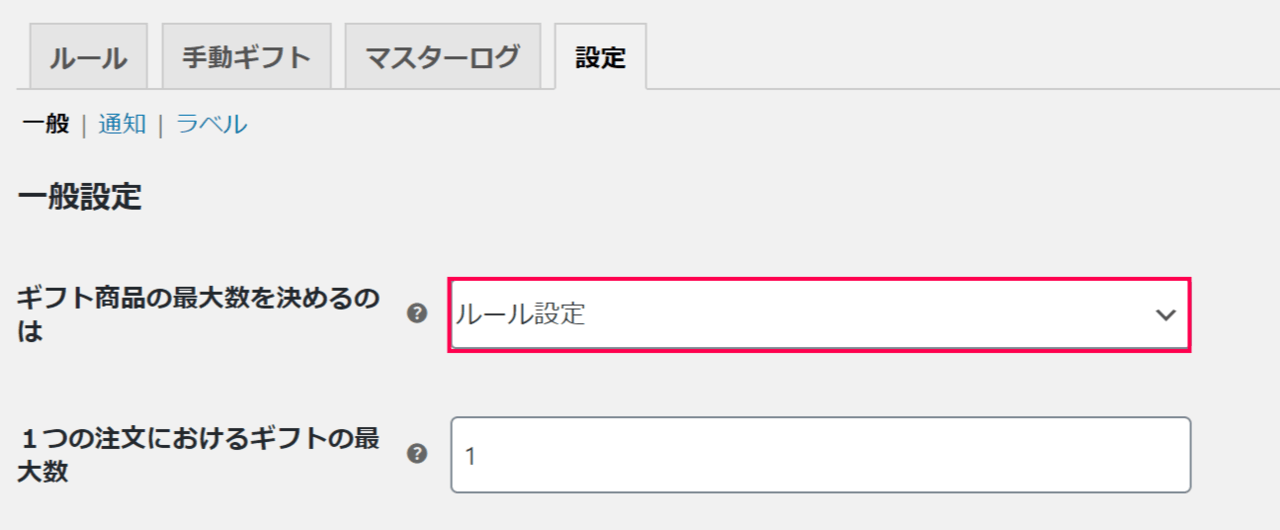Open help tooltip for ギフト商品の最大数を決めるのは
Image resolution: width=1280 pixels, height=530 pixels.
(418, 314)
